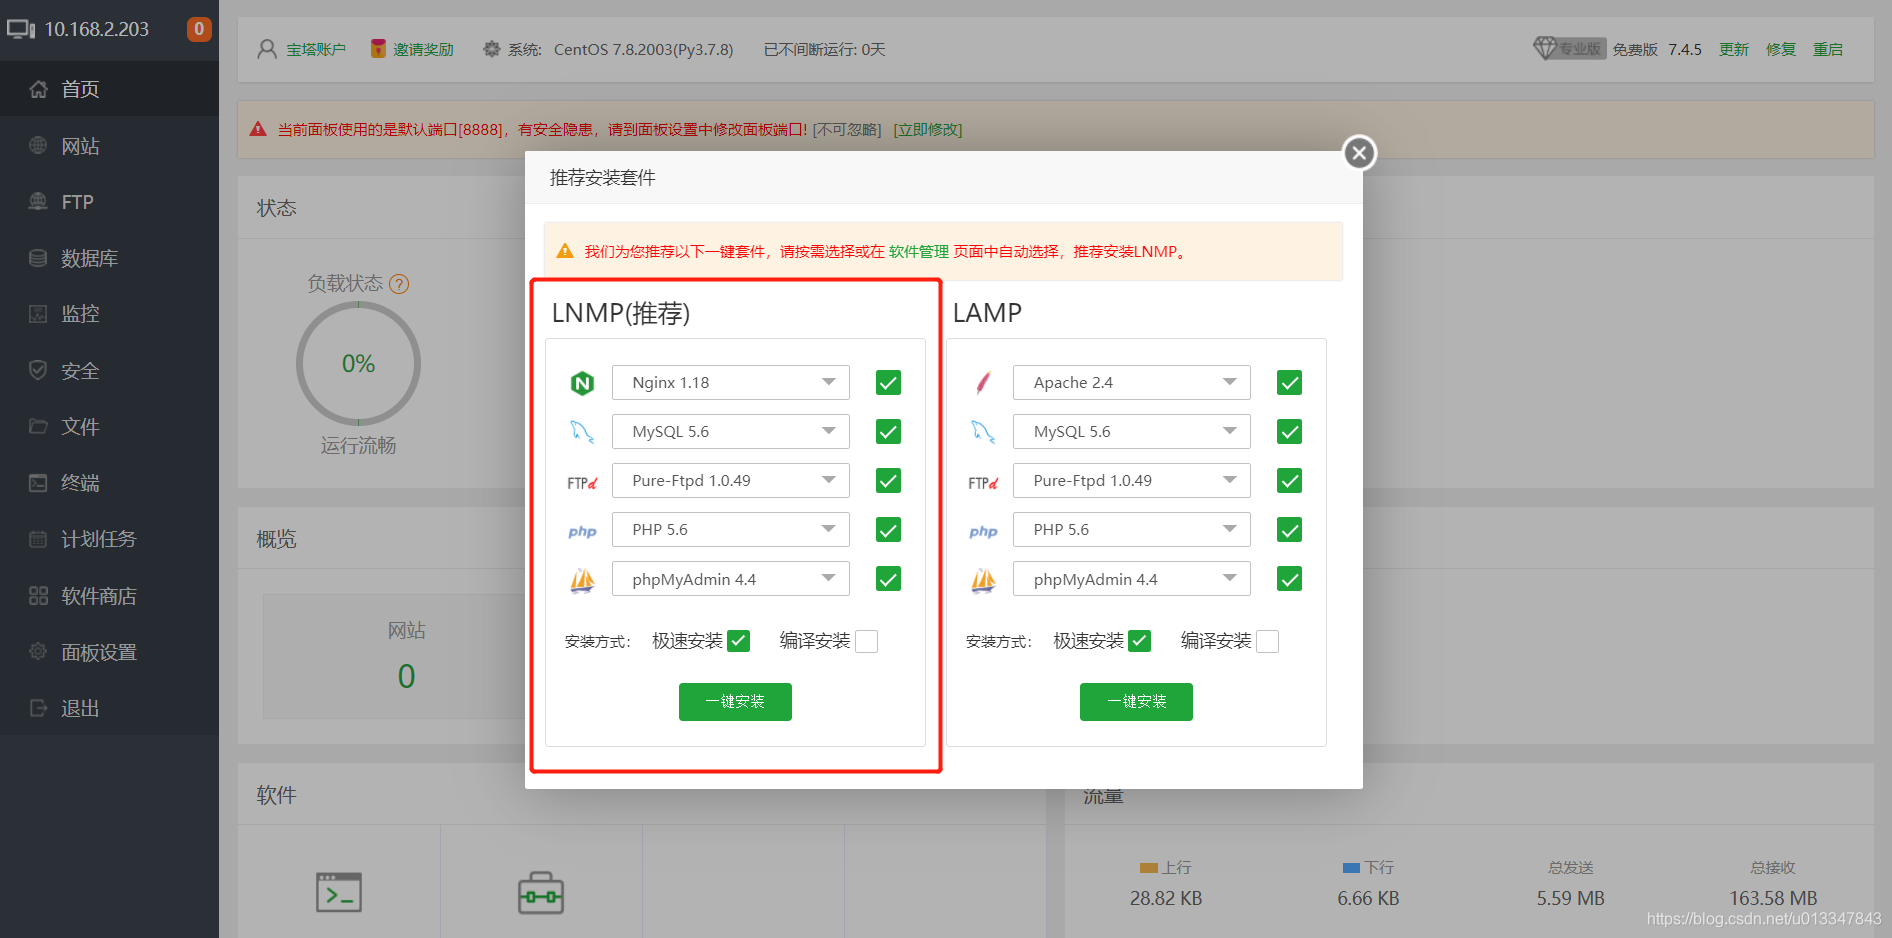Viewport: 1892px width, 938px height.
Task: Toggle fast install checkbox in LAMP
Action: [1140, 641]
